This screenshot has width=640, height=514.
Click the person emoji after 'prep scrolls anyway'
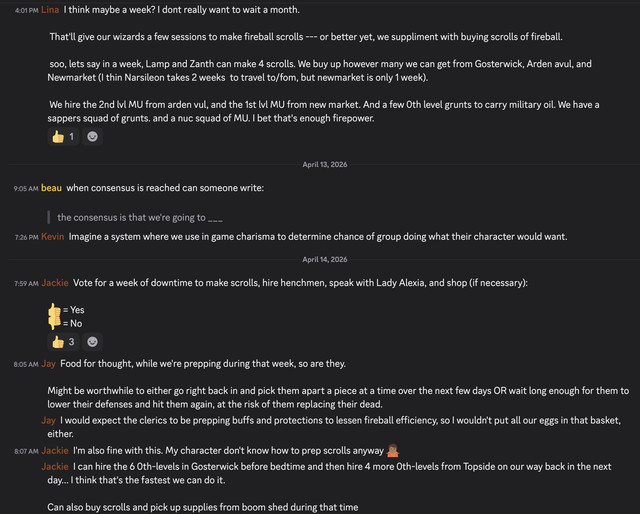(x=392, y=451)
